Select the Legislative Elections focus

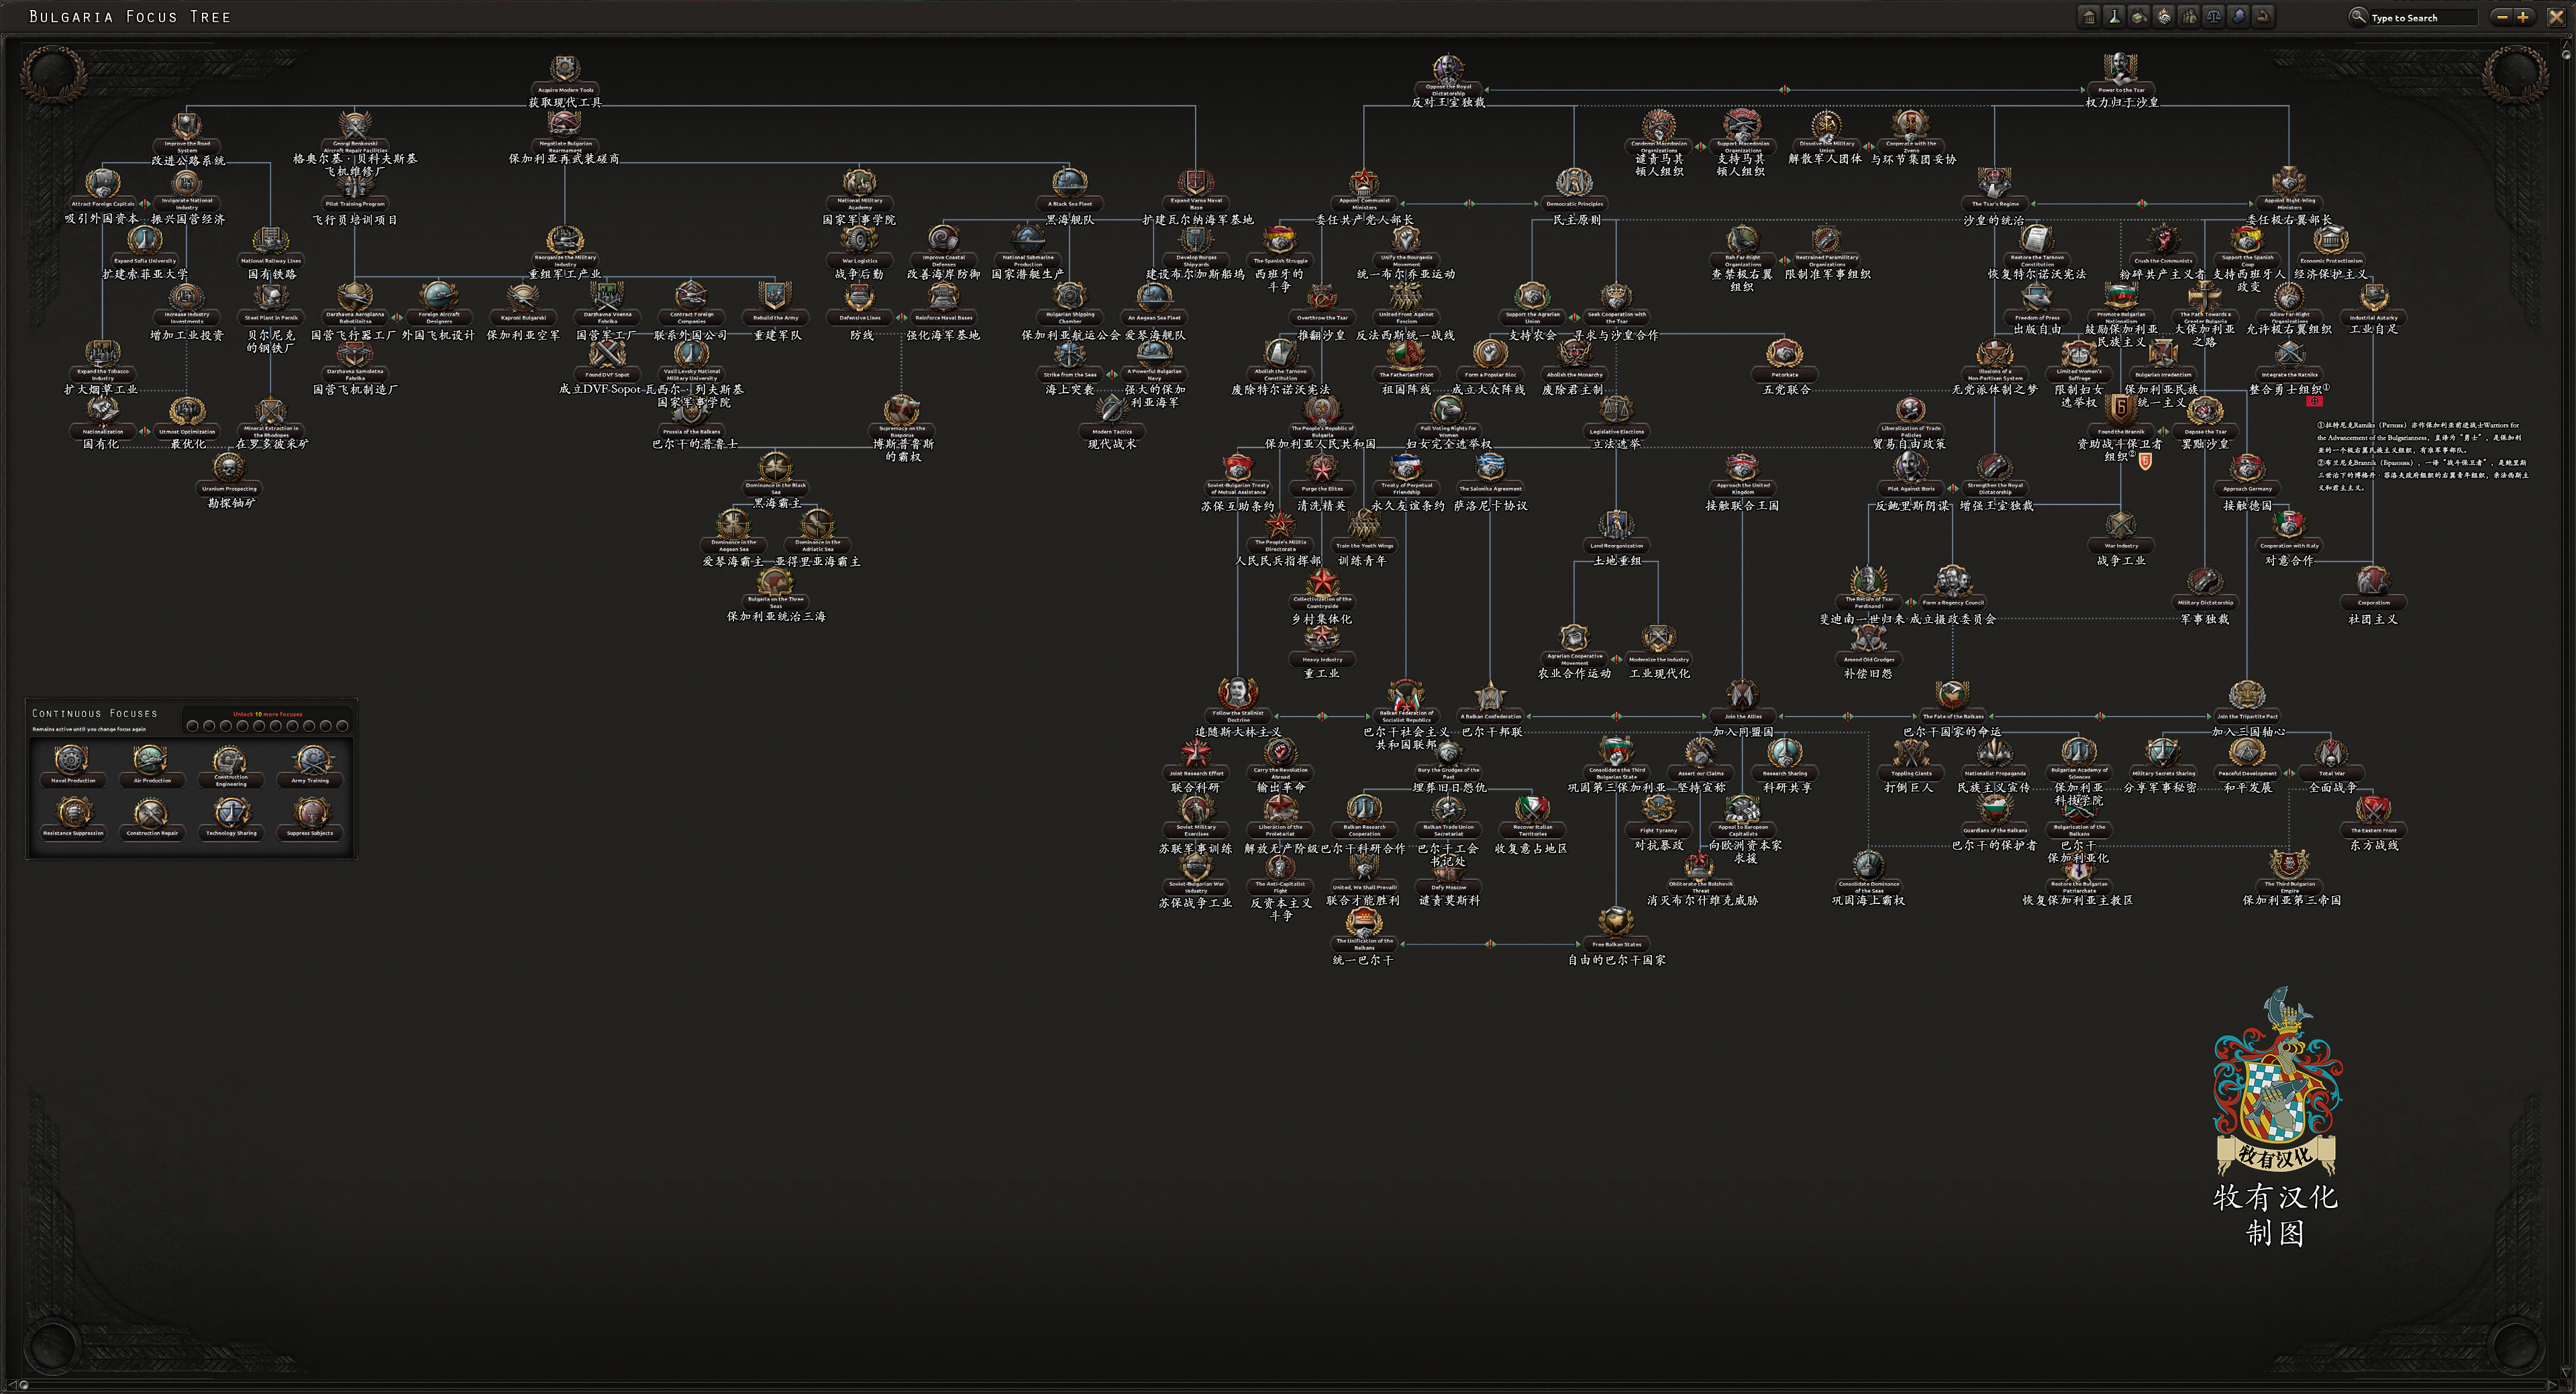[x=1616, y=418]
